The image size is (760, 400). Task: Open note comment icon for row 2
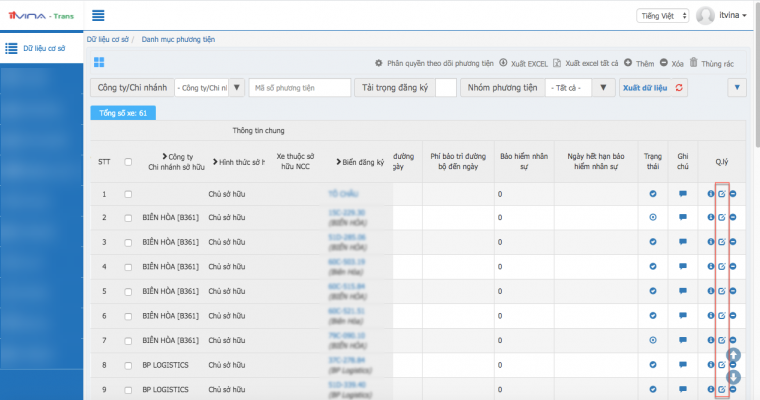click(x=683, y=217)
